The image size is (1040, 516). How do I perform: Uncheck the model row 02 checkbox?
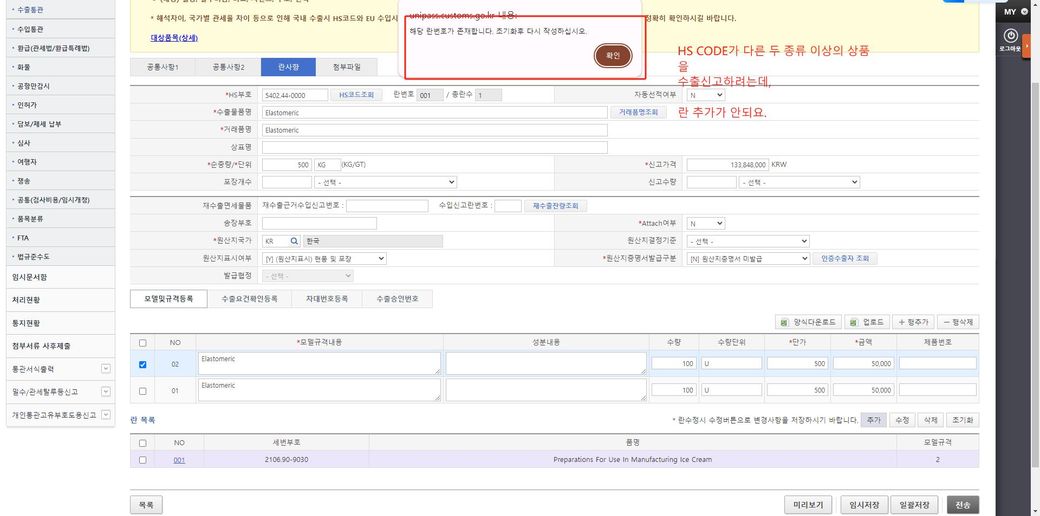[143, 365]
